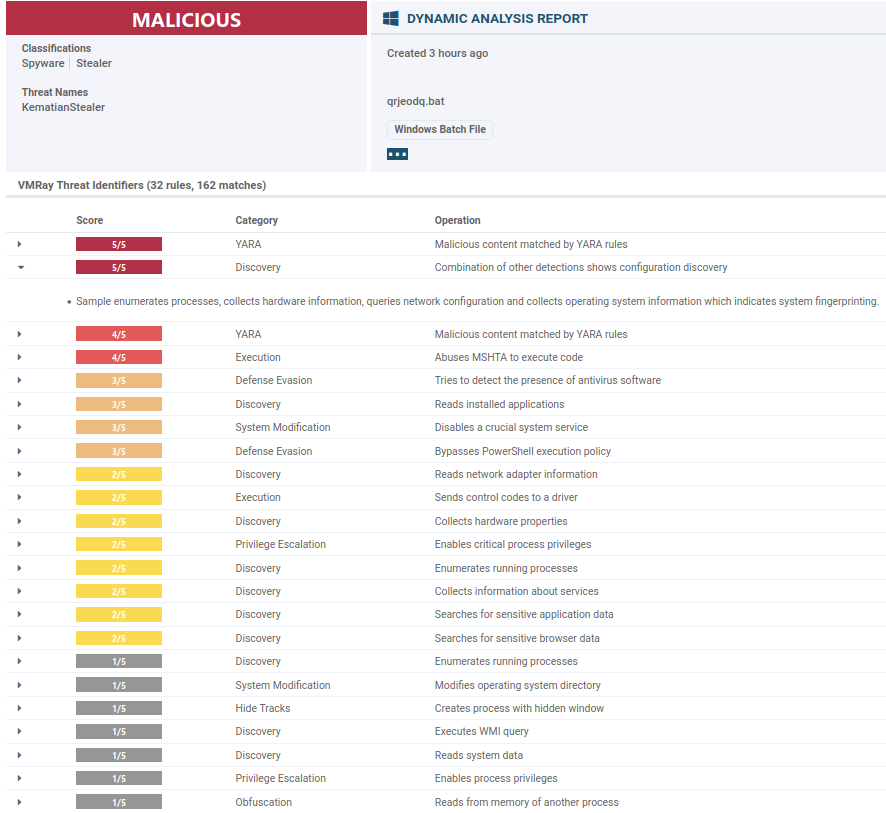The height and width of the screenshot is (813, 886).
Task: Expand the Reads network adapter information row
Action: [19, 474]
